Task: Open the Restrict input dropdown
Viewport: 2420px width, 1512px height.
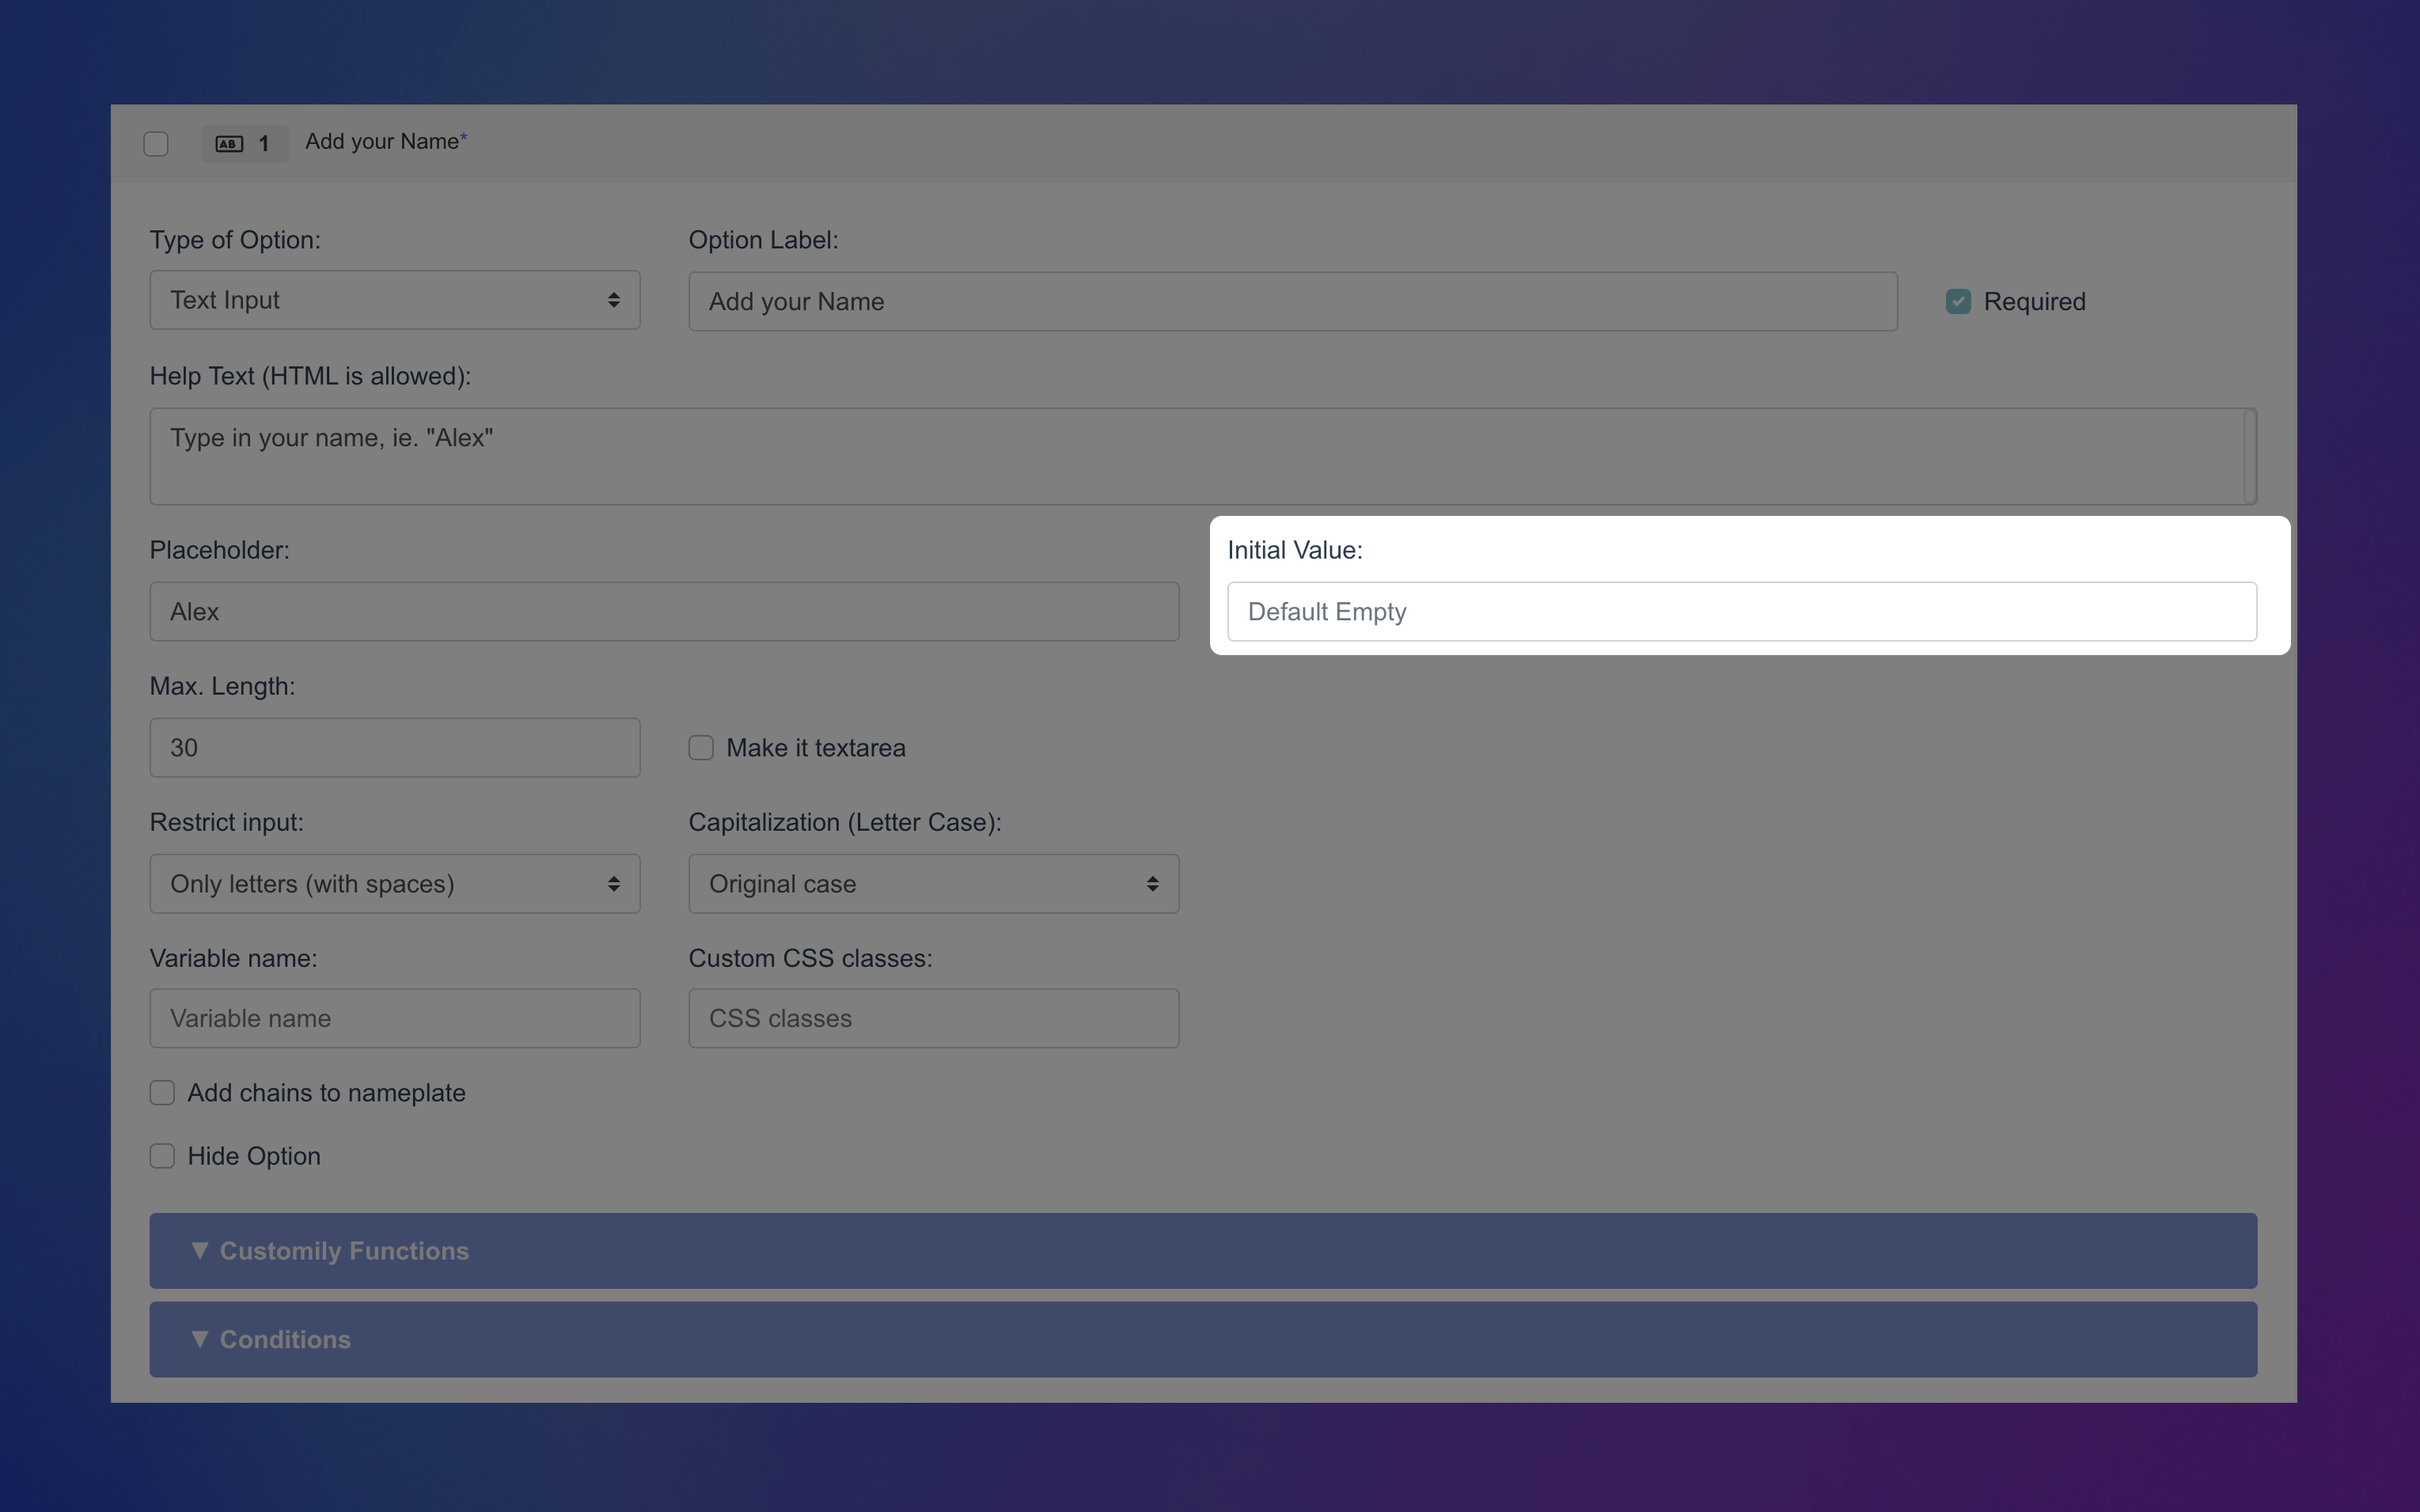Action: (394, 884)
